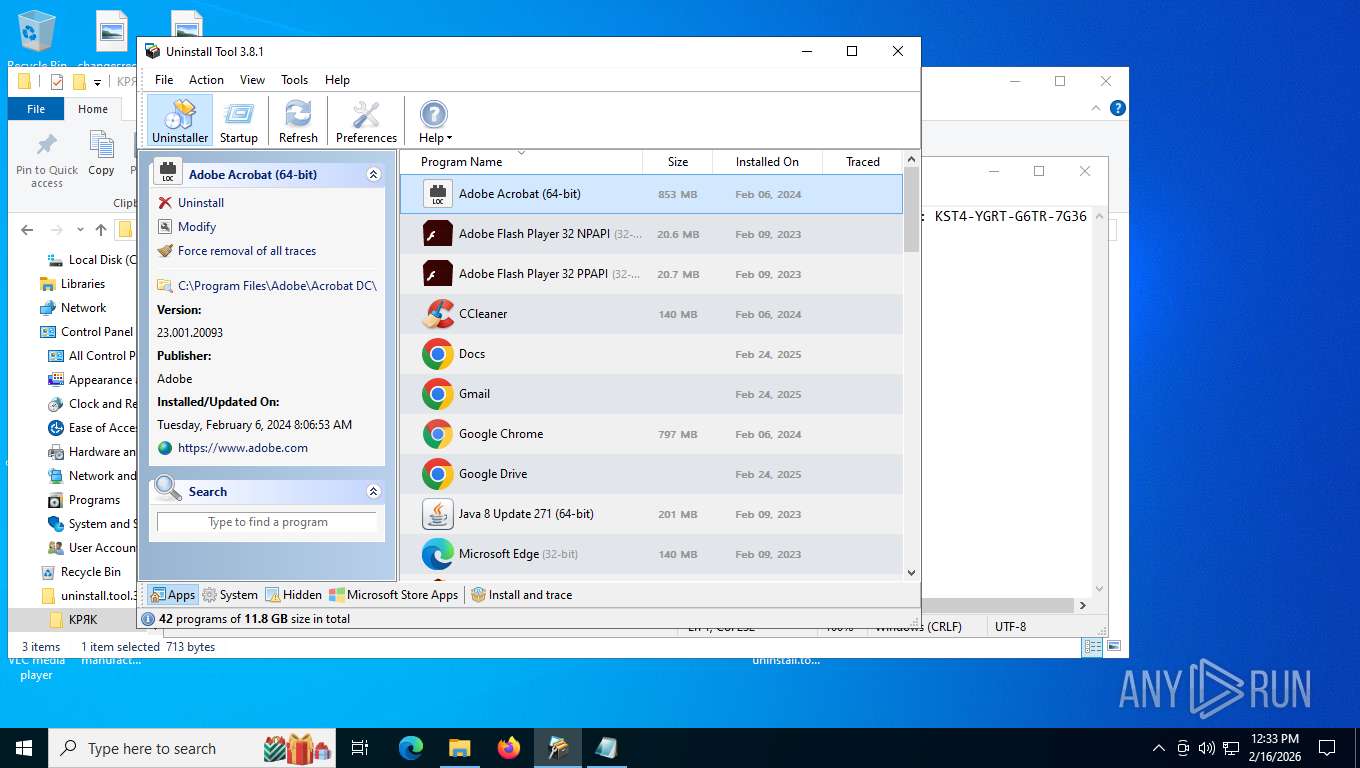Select the Java 8 Update 271 icon
The image size is (1360, 768).
[x=438, y=514]
